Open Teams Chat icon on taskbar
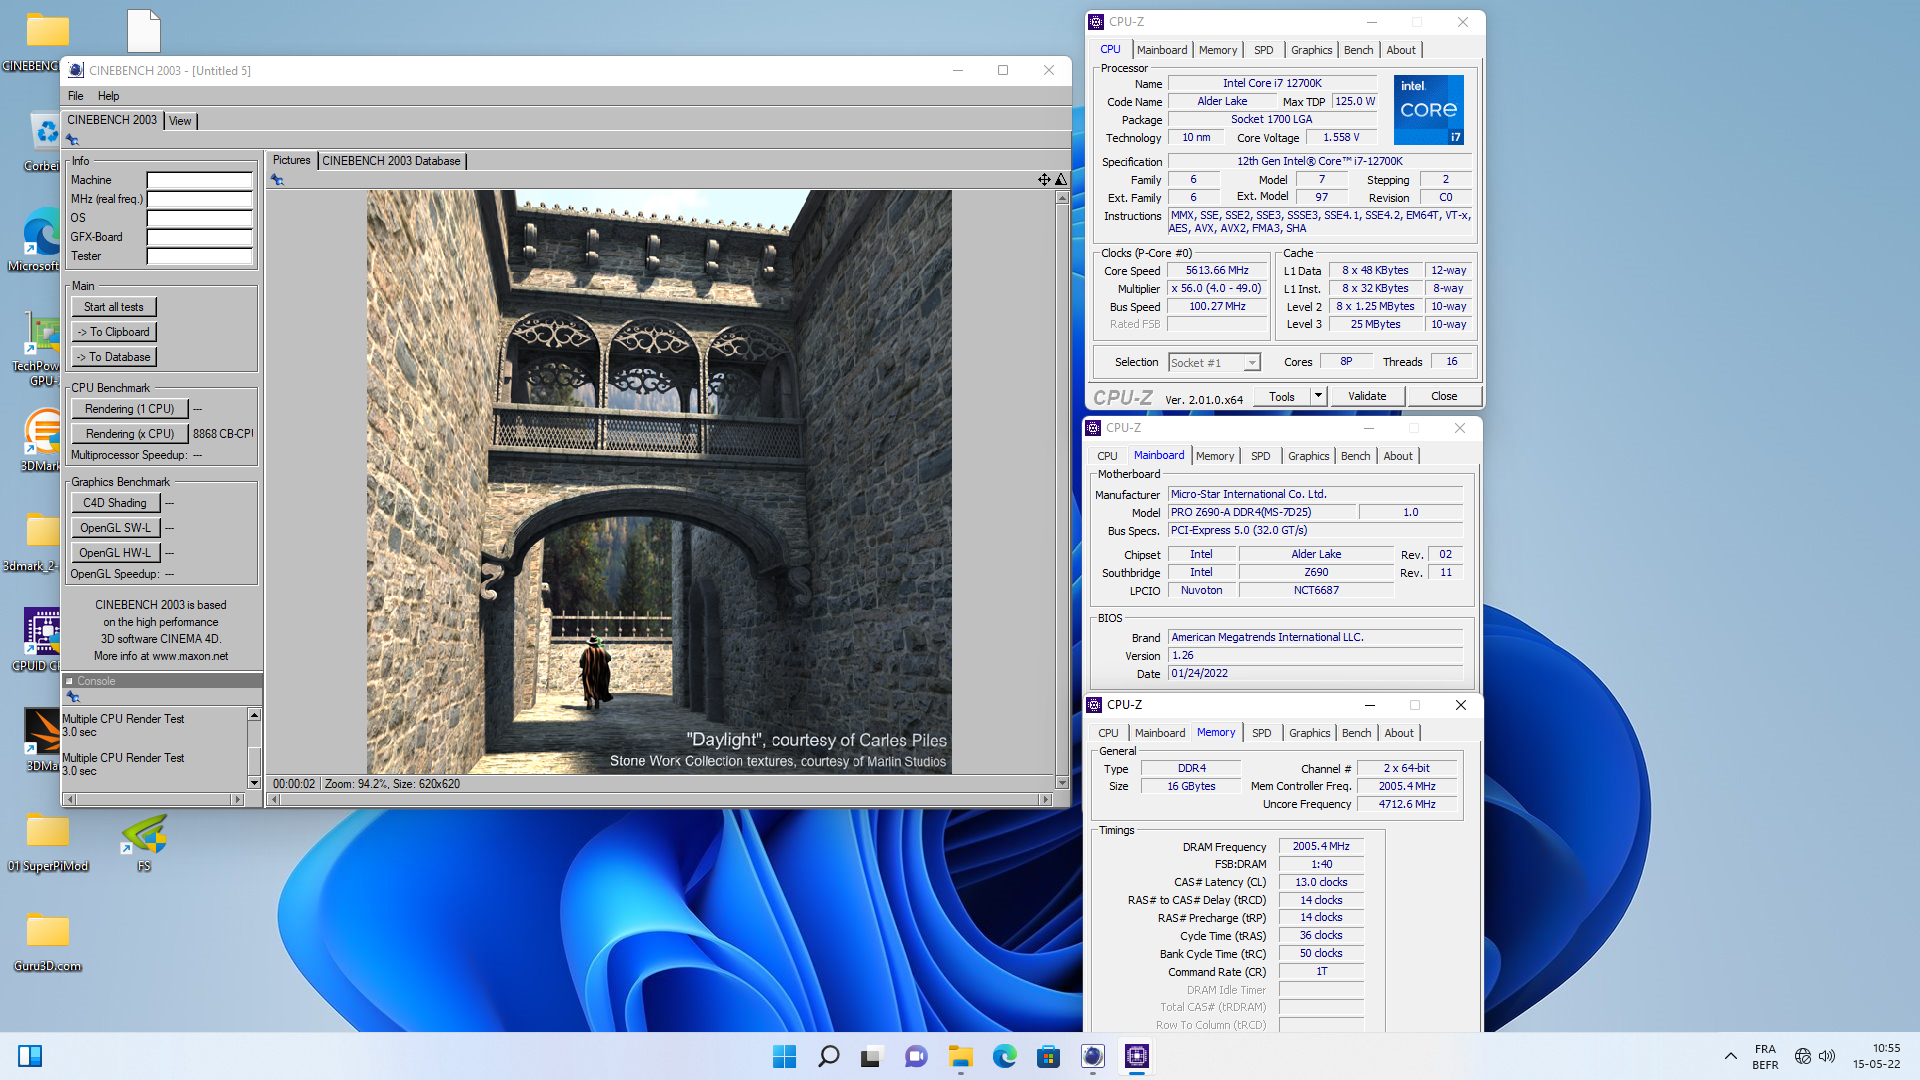Viewport: 1920px width, 1080px height. point(915,1056)
